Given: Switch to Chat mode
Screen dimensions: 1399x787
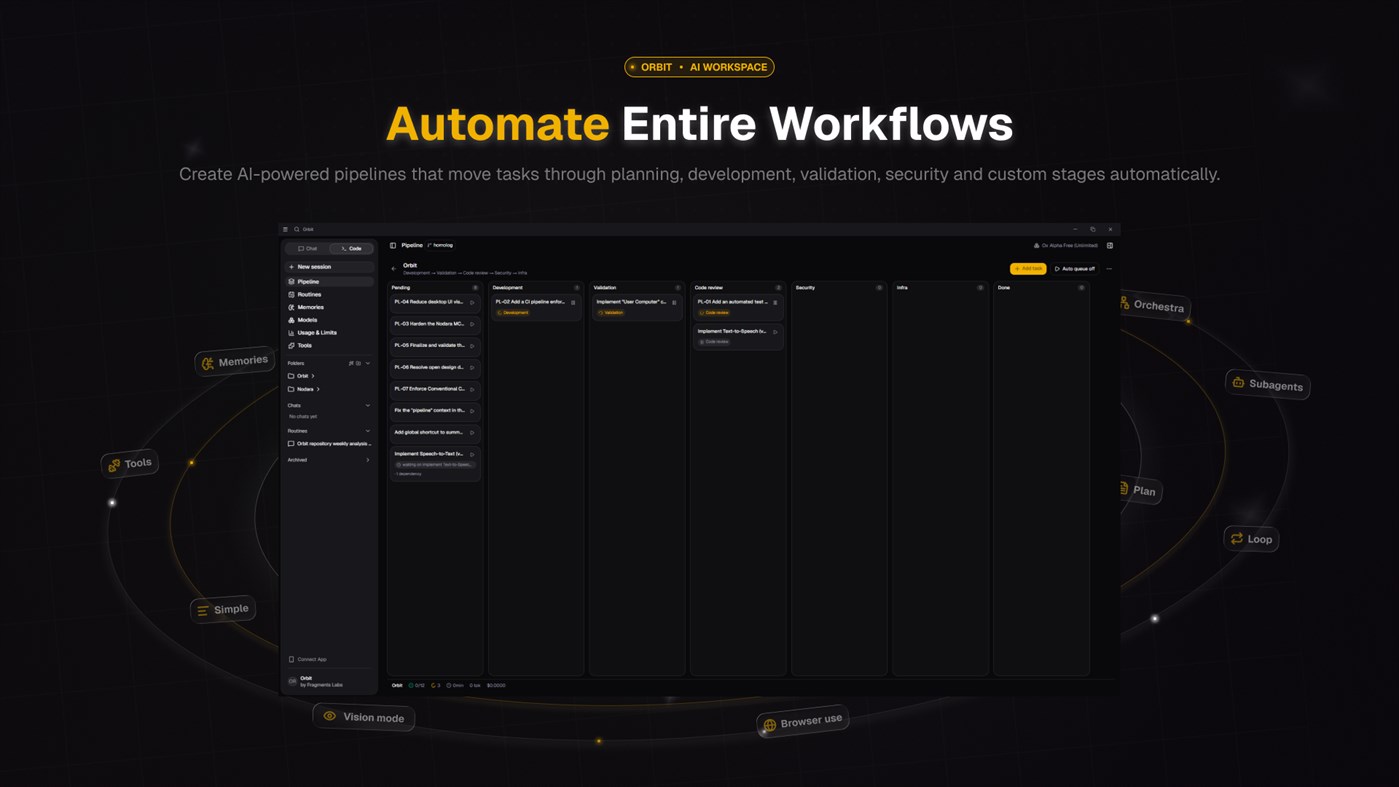Looking at the screenshot, I should coord(308,249).
